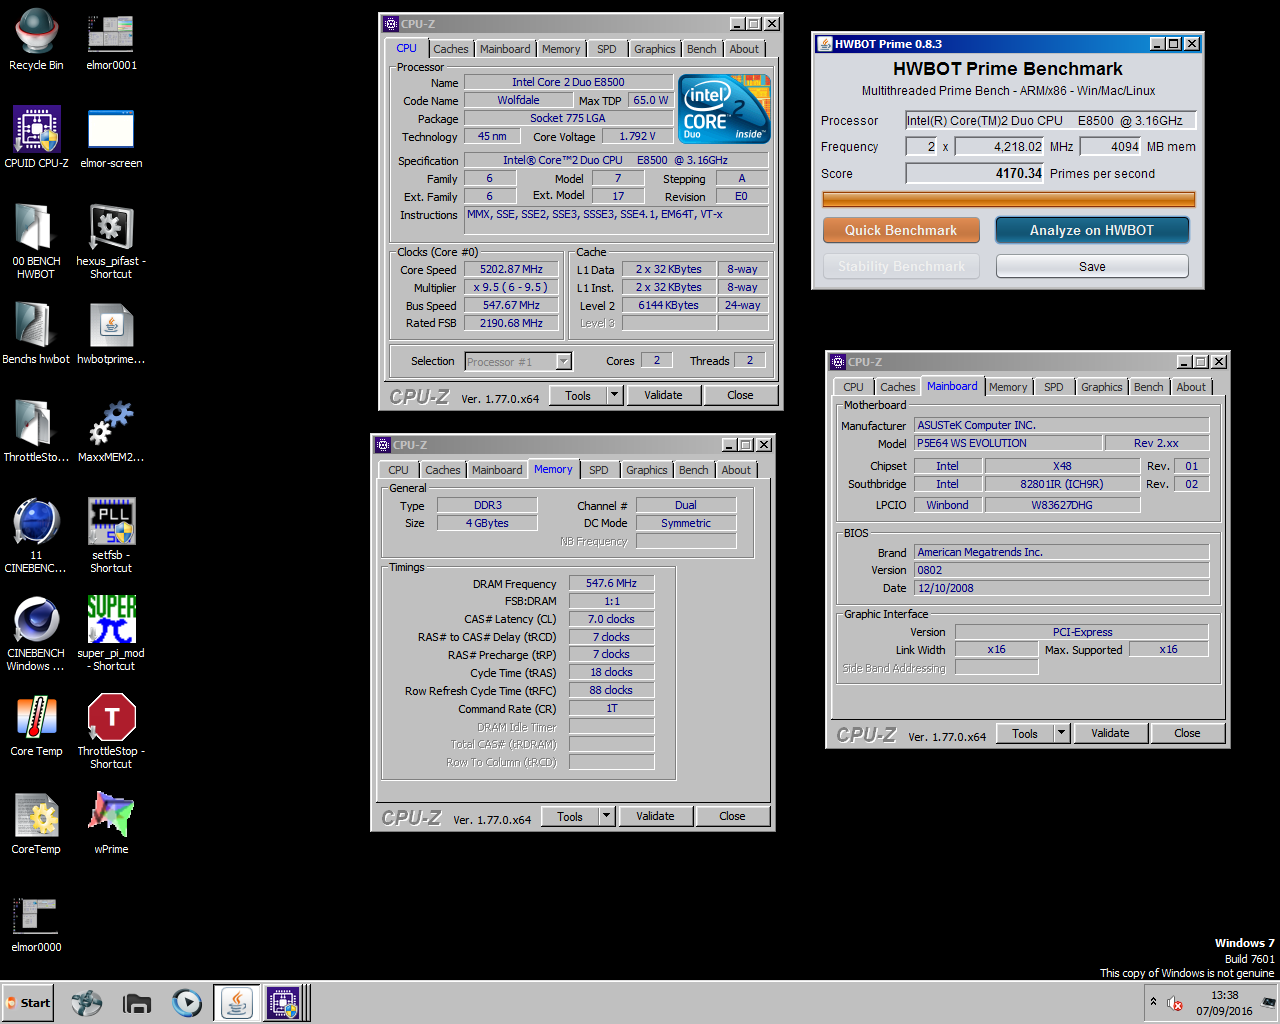Open the CPU-Z taskbar icon

click(283, 1003)
